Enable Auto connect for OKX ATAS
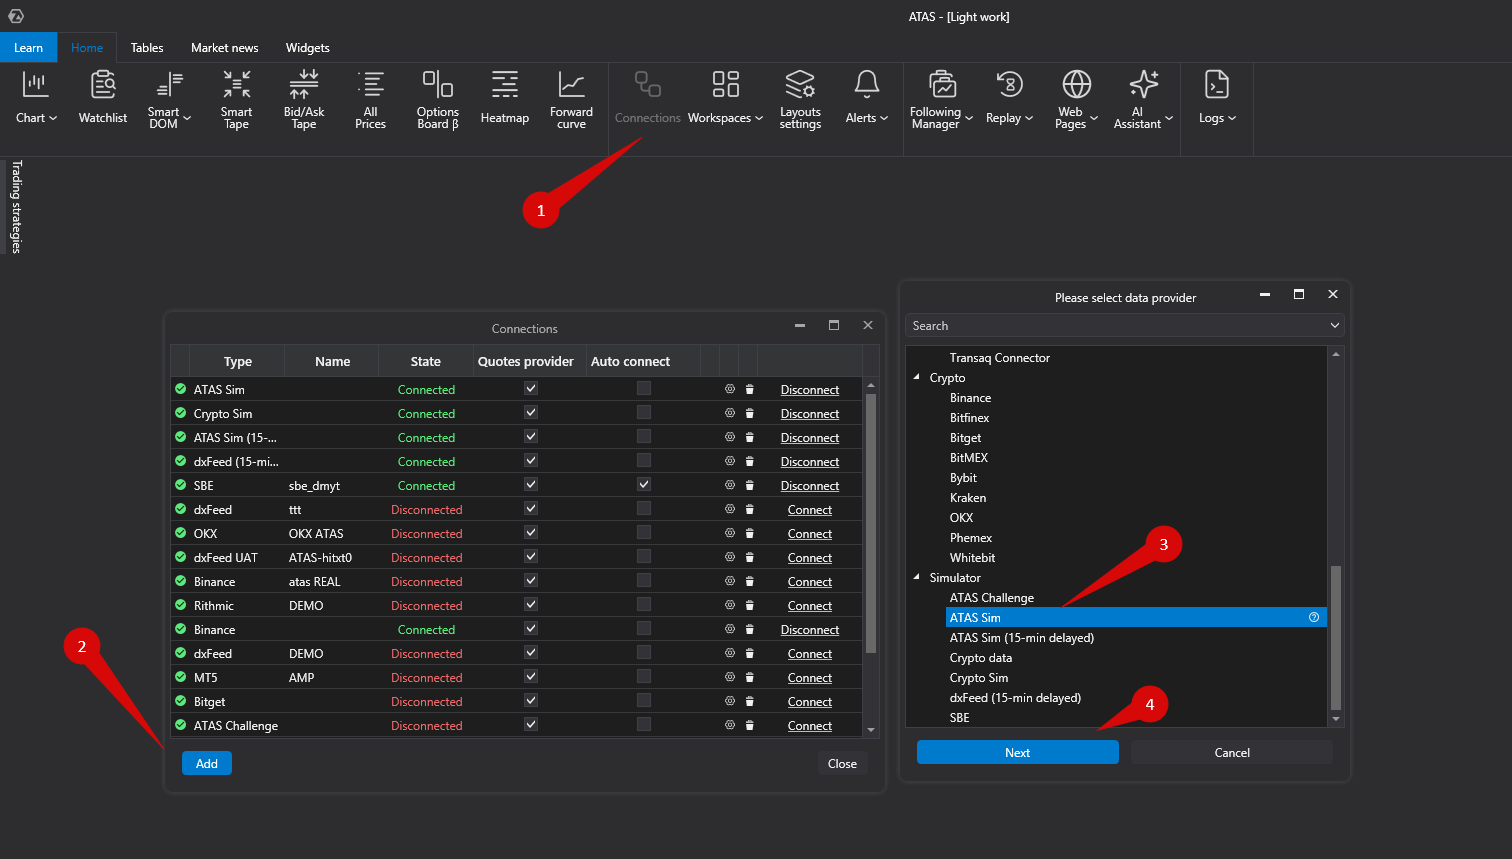 coord(644,532)
